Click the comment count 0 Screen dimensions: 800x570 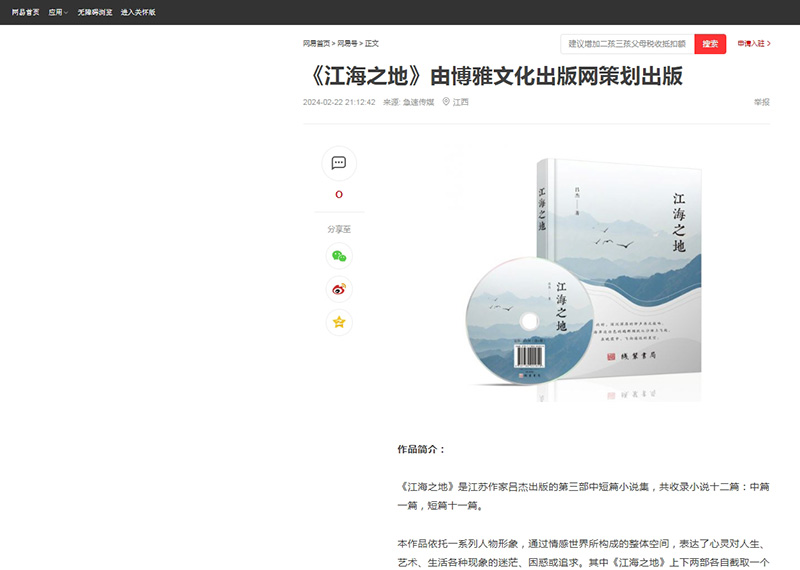339,194
